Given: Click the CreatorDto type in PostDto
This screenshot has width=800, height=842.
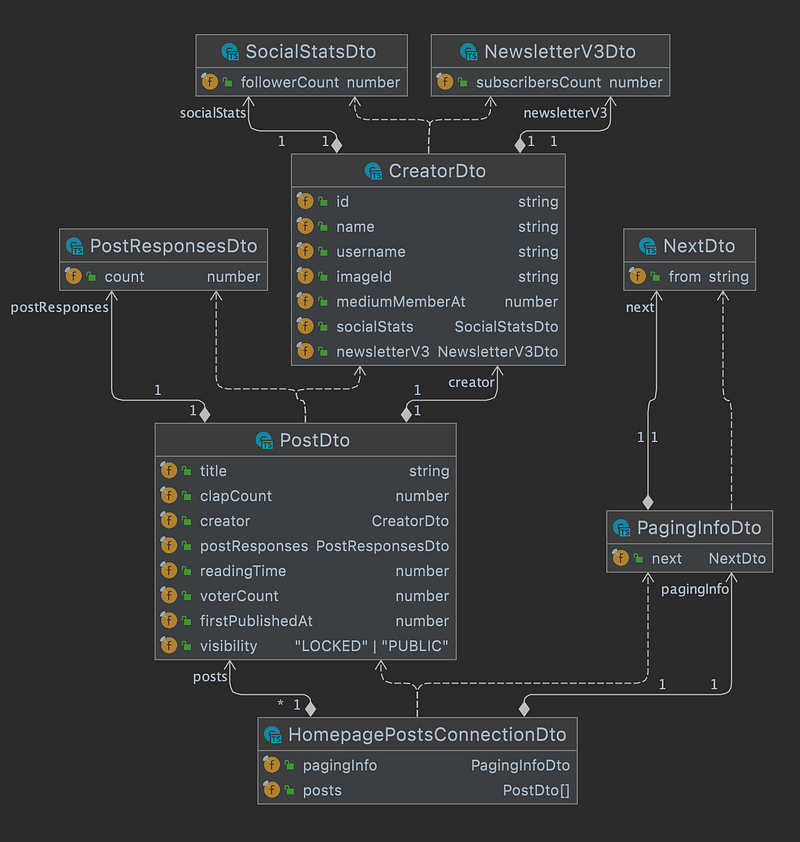Looking at the screenshot, I should (x=410, y=521).
